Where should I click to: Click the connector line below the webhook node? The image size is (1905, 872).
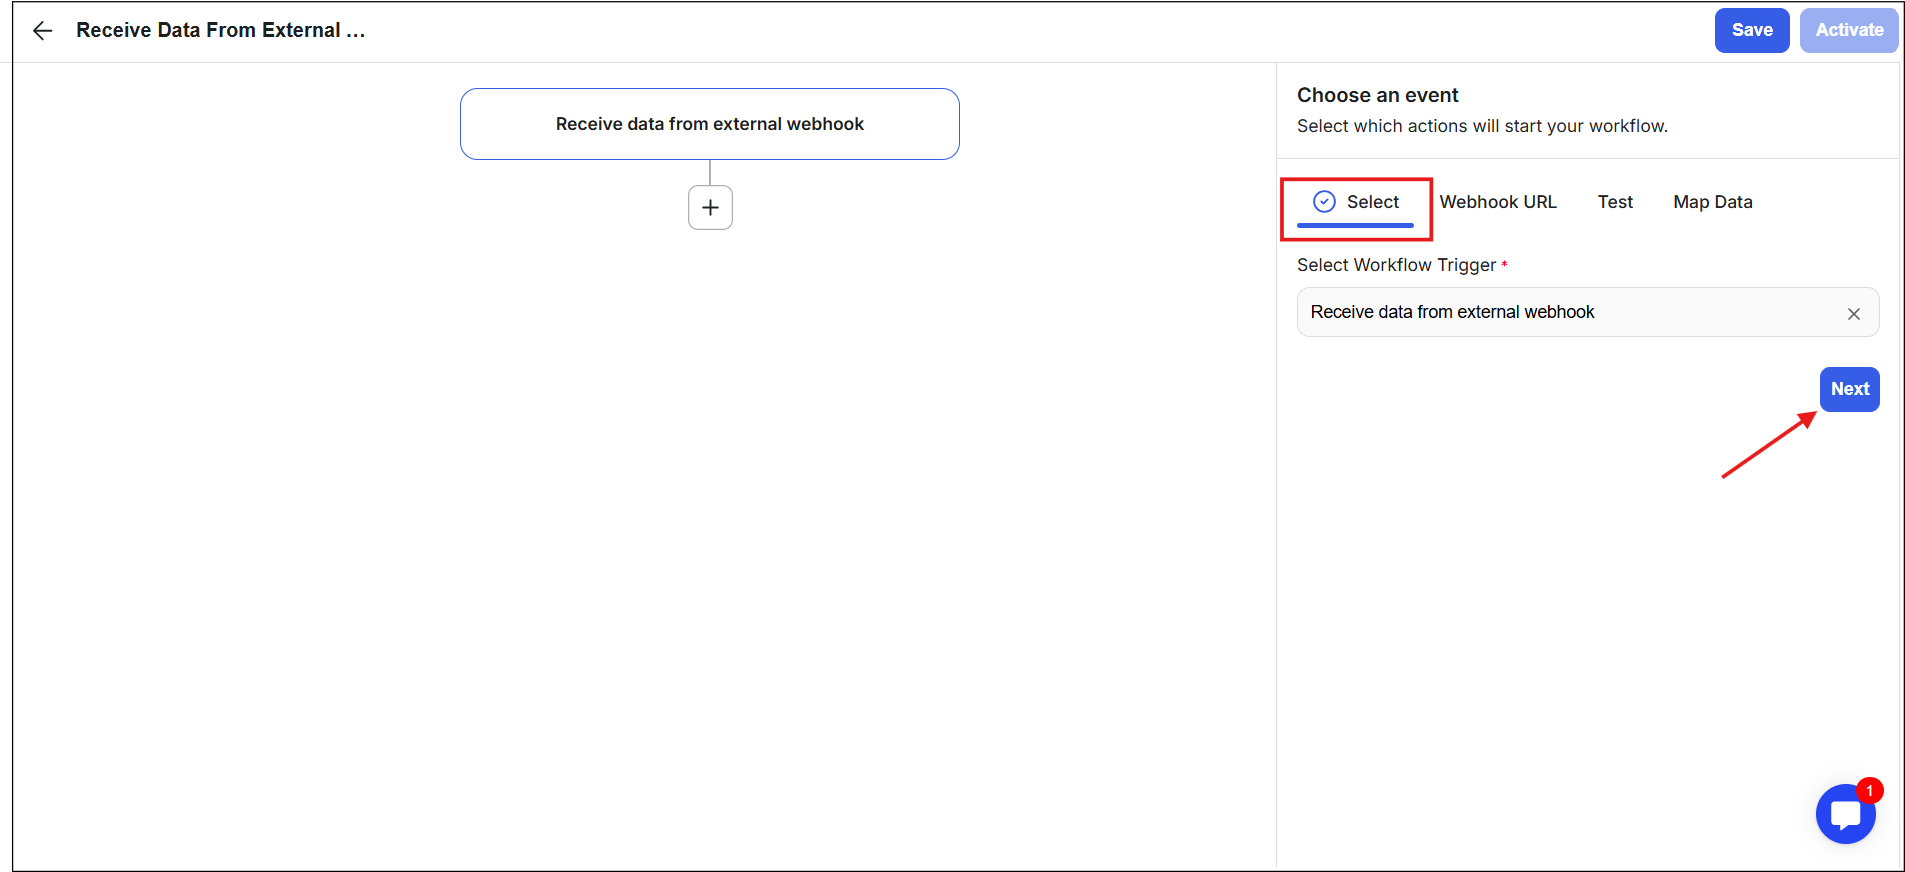coord(710,172)
